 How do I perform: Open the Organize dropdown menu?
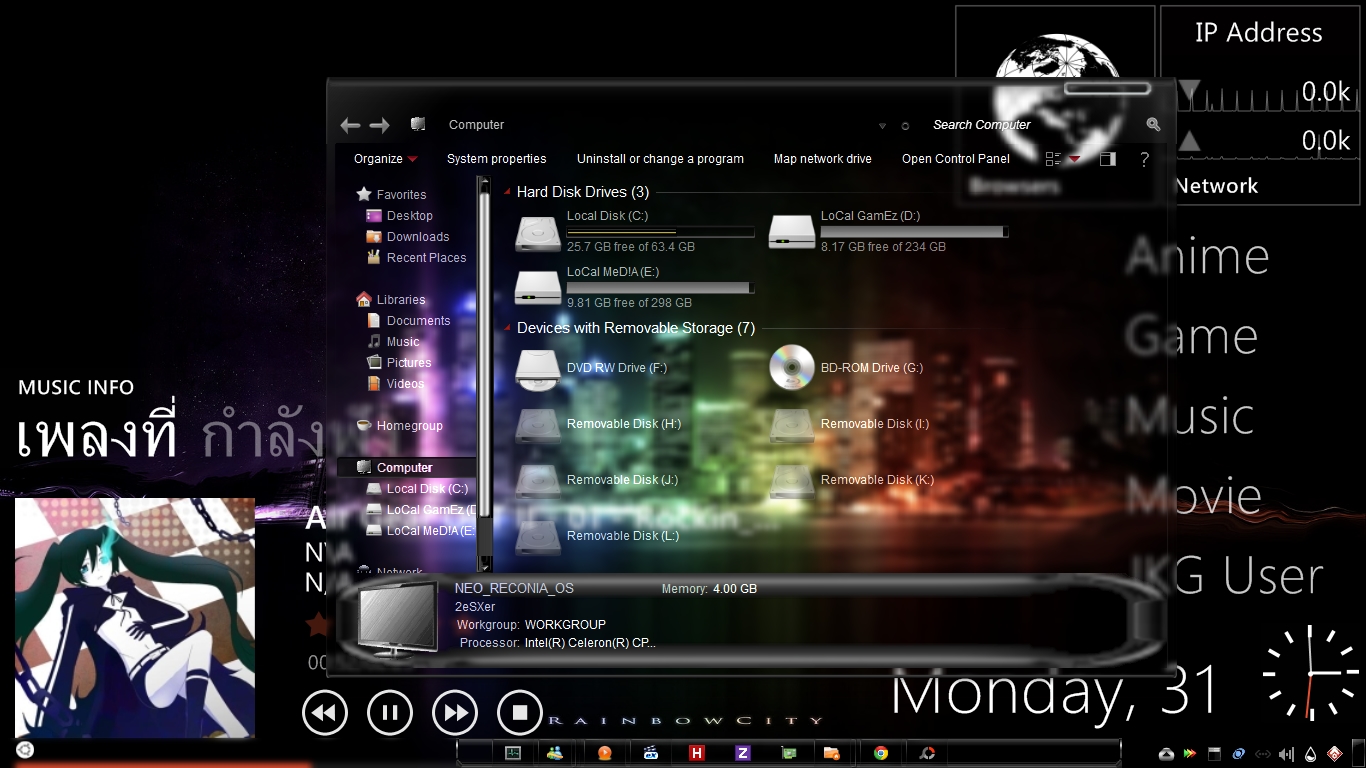point(385,159)
